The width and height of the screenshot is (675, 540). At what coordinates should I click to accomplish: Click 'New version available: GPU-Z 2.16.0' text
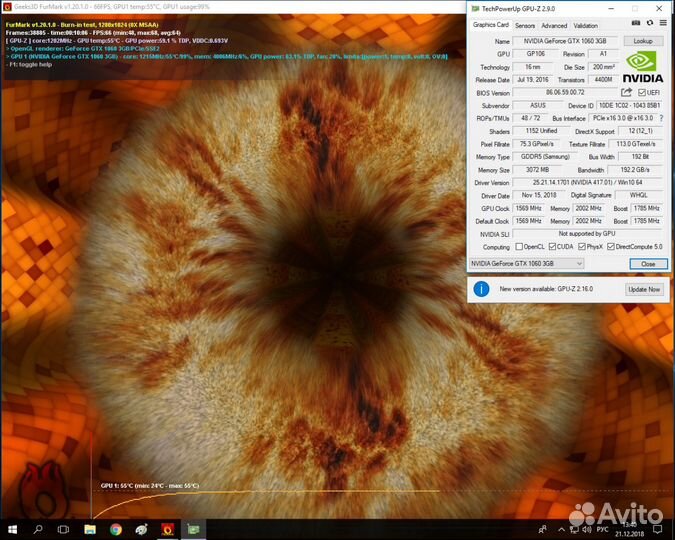[546, 289]
